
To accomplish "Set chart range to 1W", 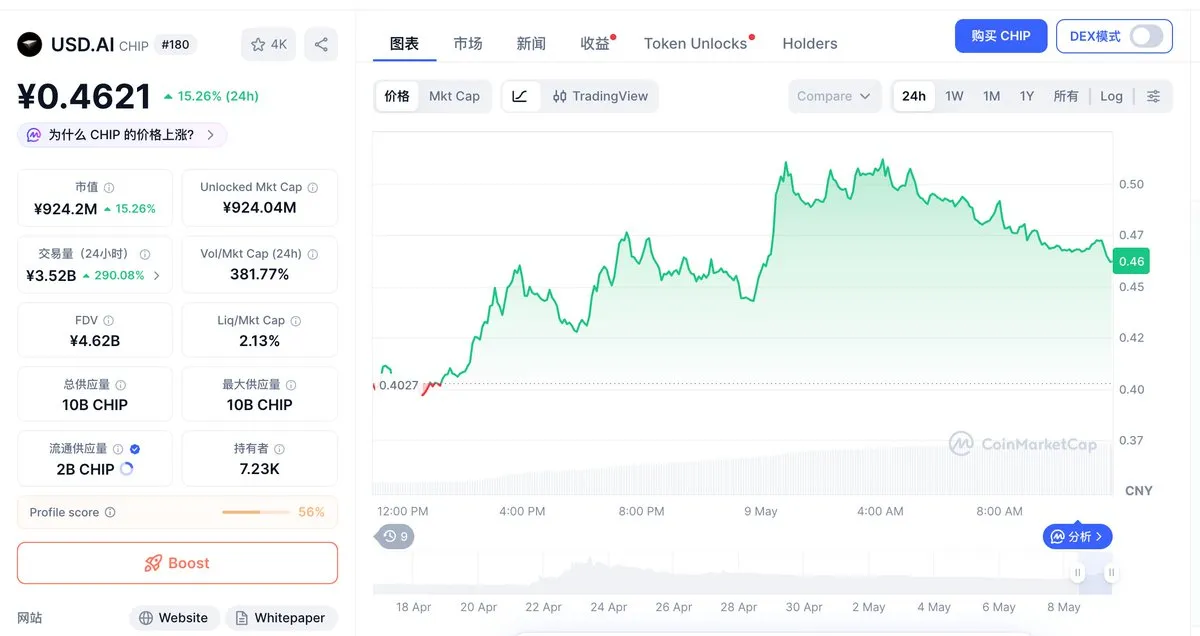I will [x=955, y=96].
